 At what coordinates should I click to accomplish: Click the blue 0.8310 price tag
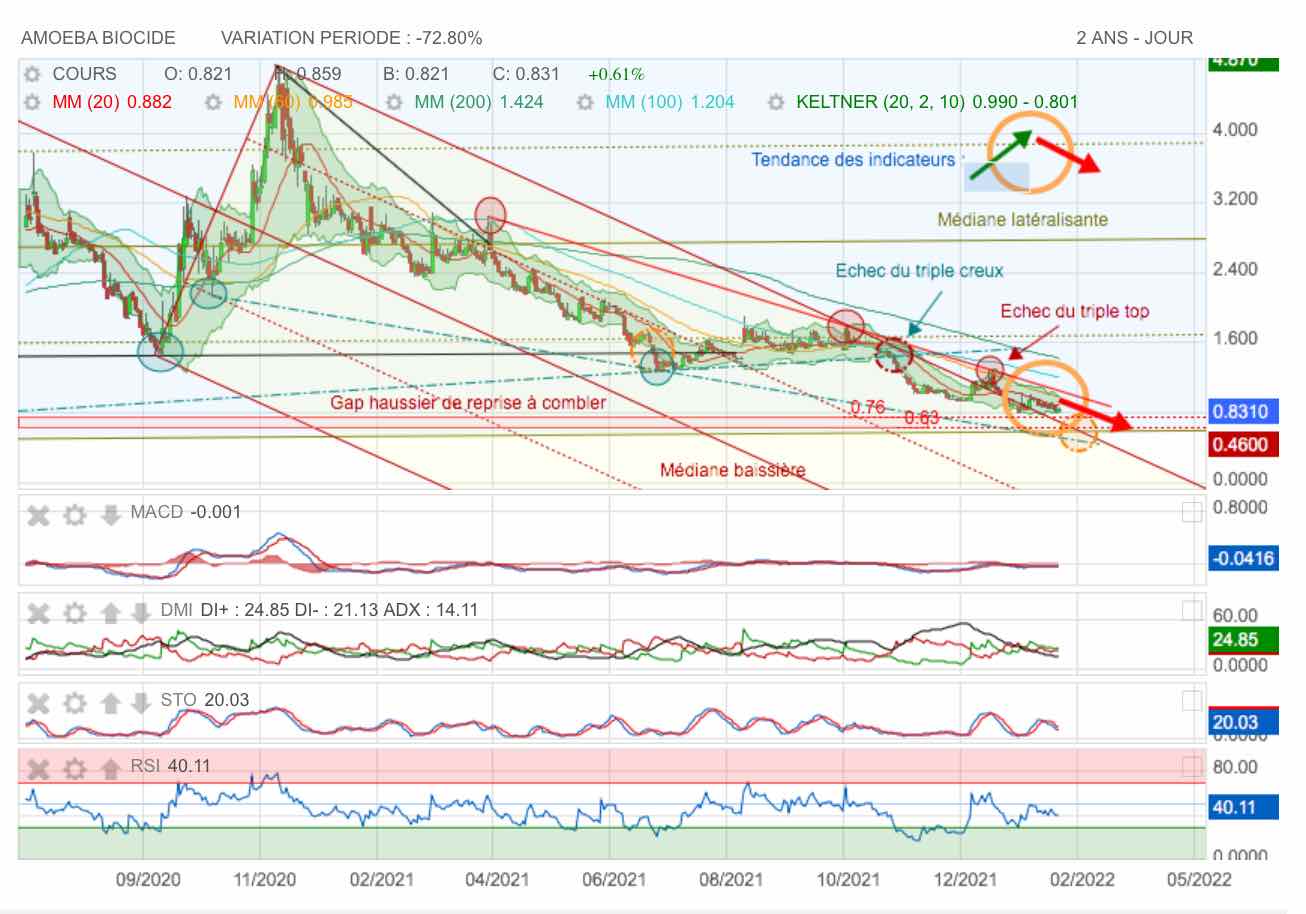pos(1243,411)
